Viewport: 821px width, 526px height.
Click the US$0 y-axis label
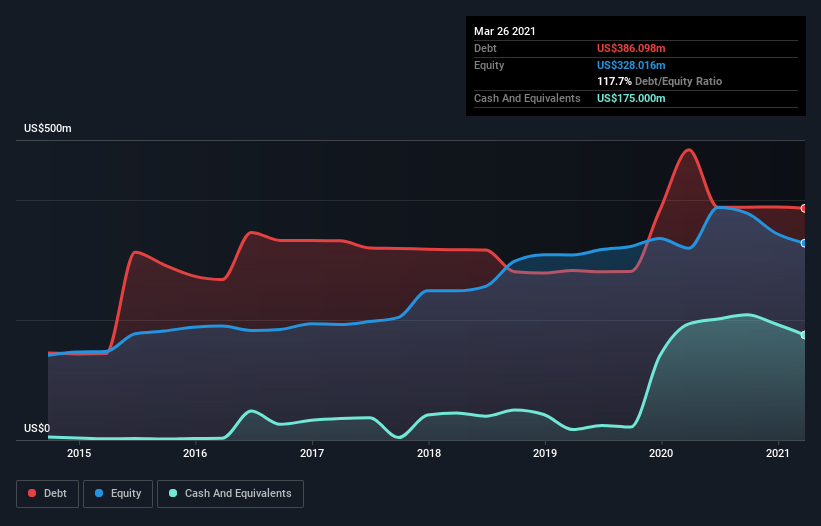click(x=37, y=428)
